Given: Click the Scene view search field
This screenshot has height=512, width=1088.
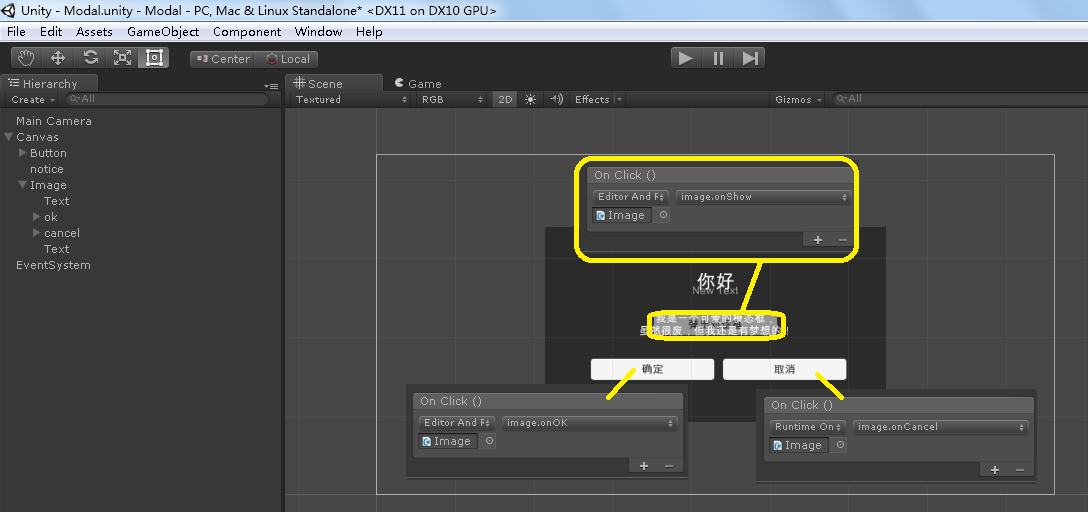Looking at the screenshot, I should [x=958, y=99].
